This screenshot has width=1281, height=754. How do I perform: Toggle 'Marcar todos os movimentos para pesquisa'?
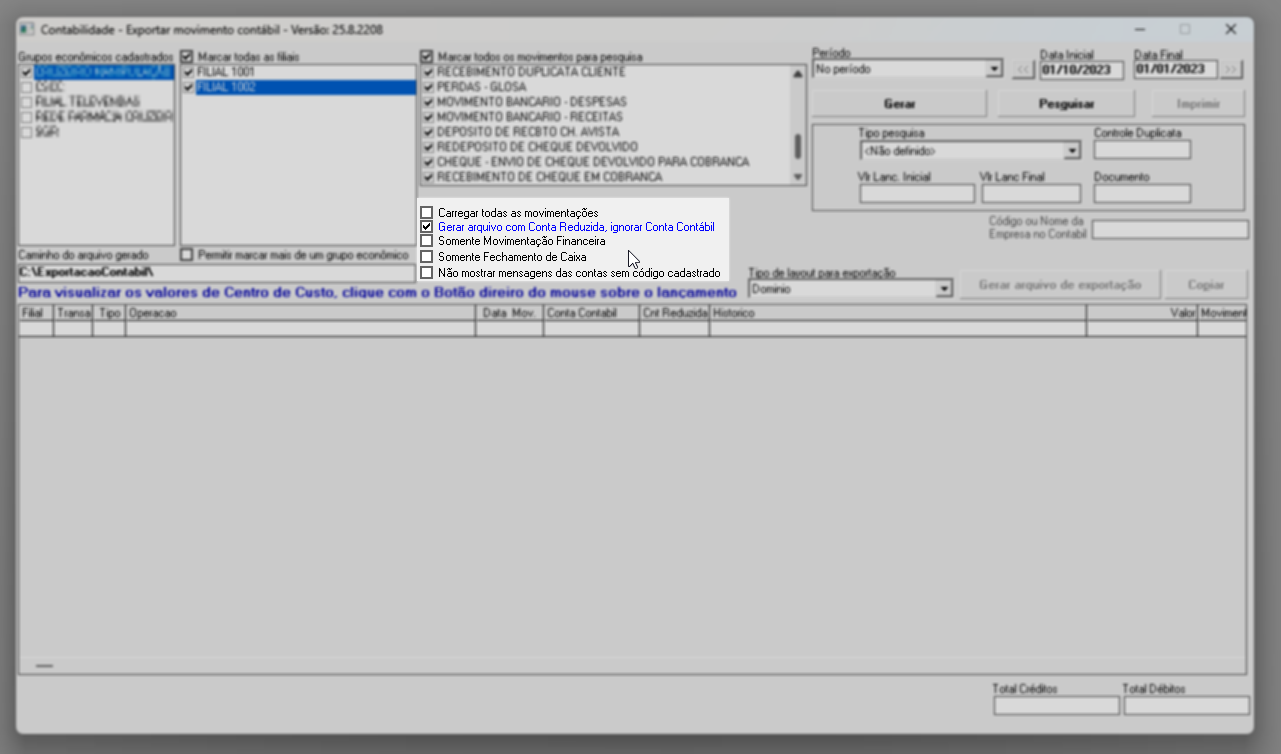click(x=427, y=57)
